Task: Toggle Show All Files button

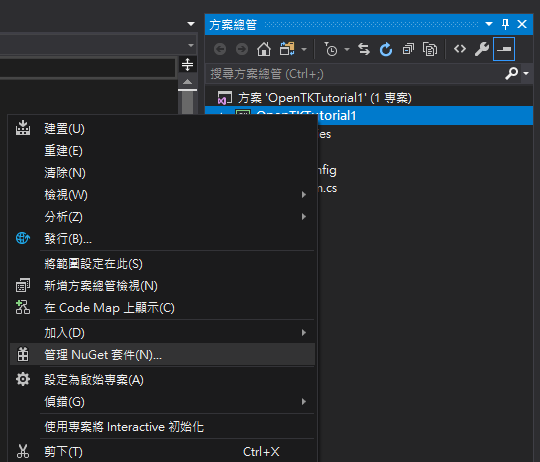Action: pyautogui.click(x=430, y=49)
